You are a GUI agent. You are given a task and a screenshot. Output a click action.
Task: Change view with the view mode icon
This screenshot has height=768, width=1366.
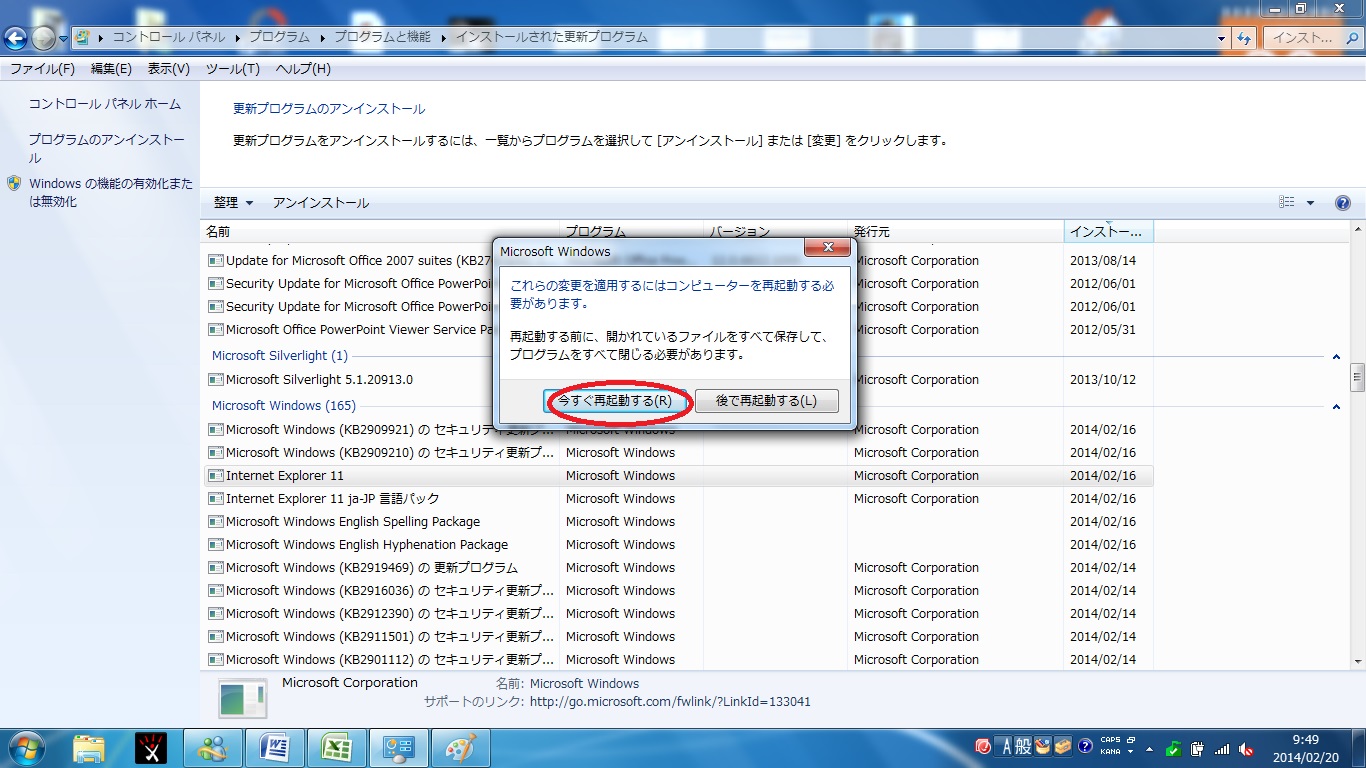point(1287,203)
